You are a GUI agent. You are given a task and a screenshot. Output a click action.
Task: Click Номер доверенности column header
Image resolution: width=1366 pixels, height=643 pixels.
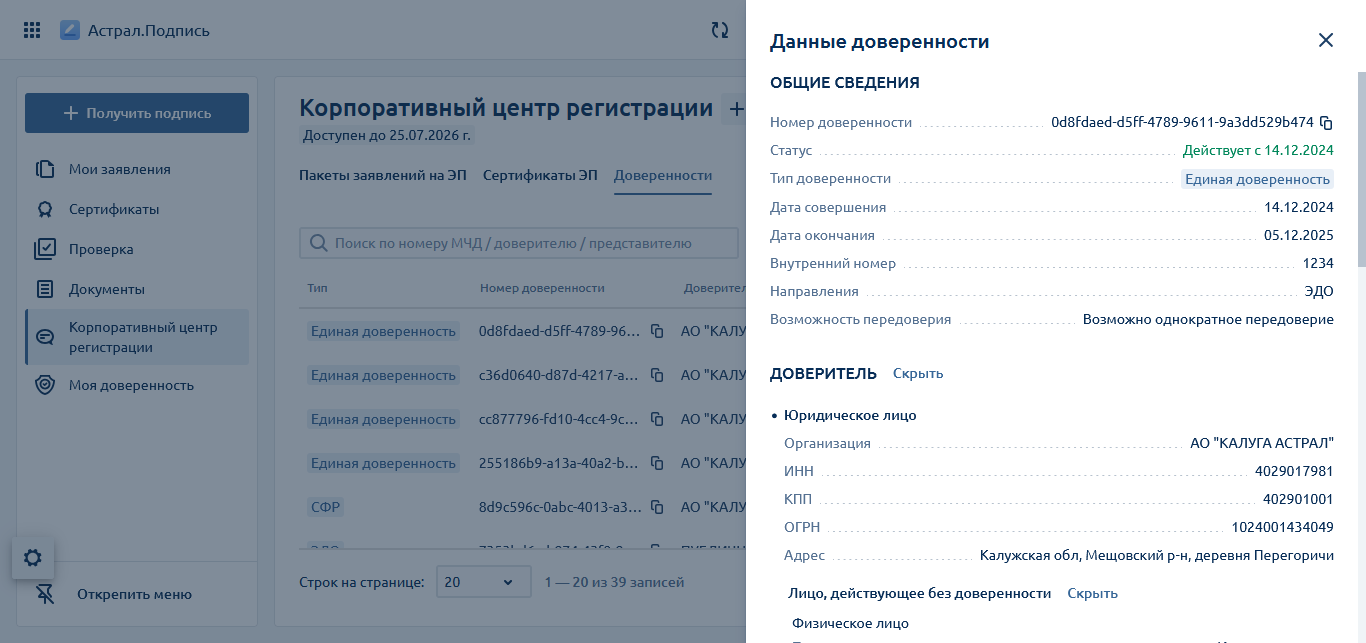(542, 287)
